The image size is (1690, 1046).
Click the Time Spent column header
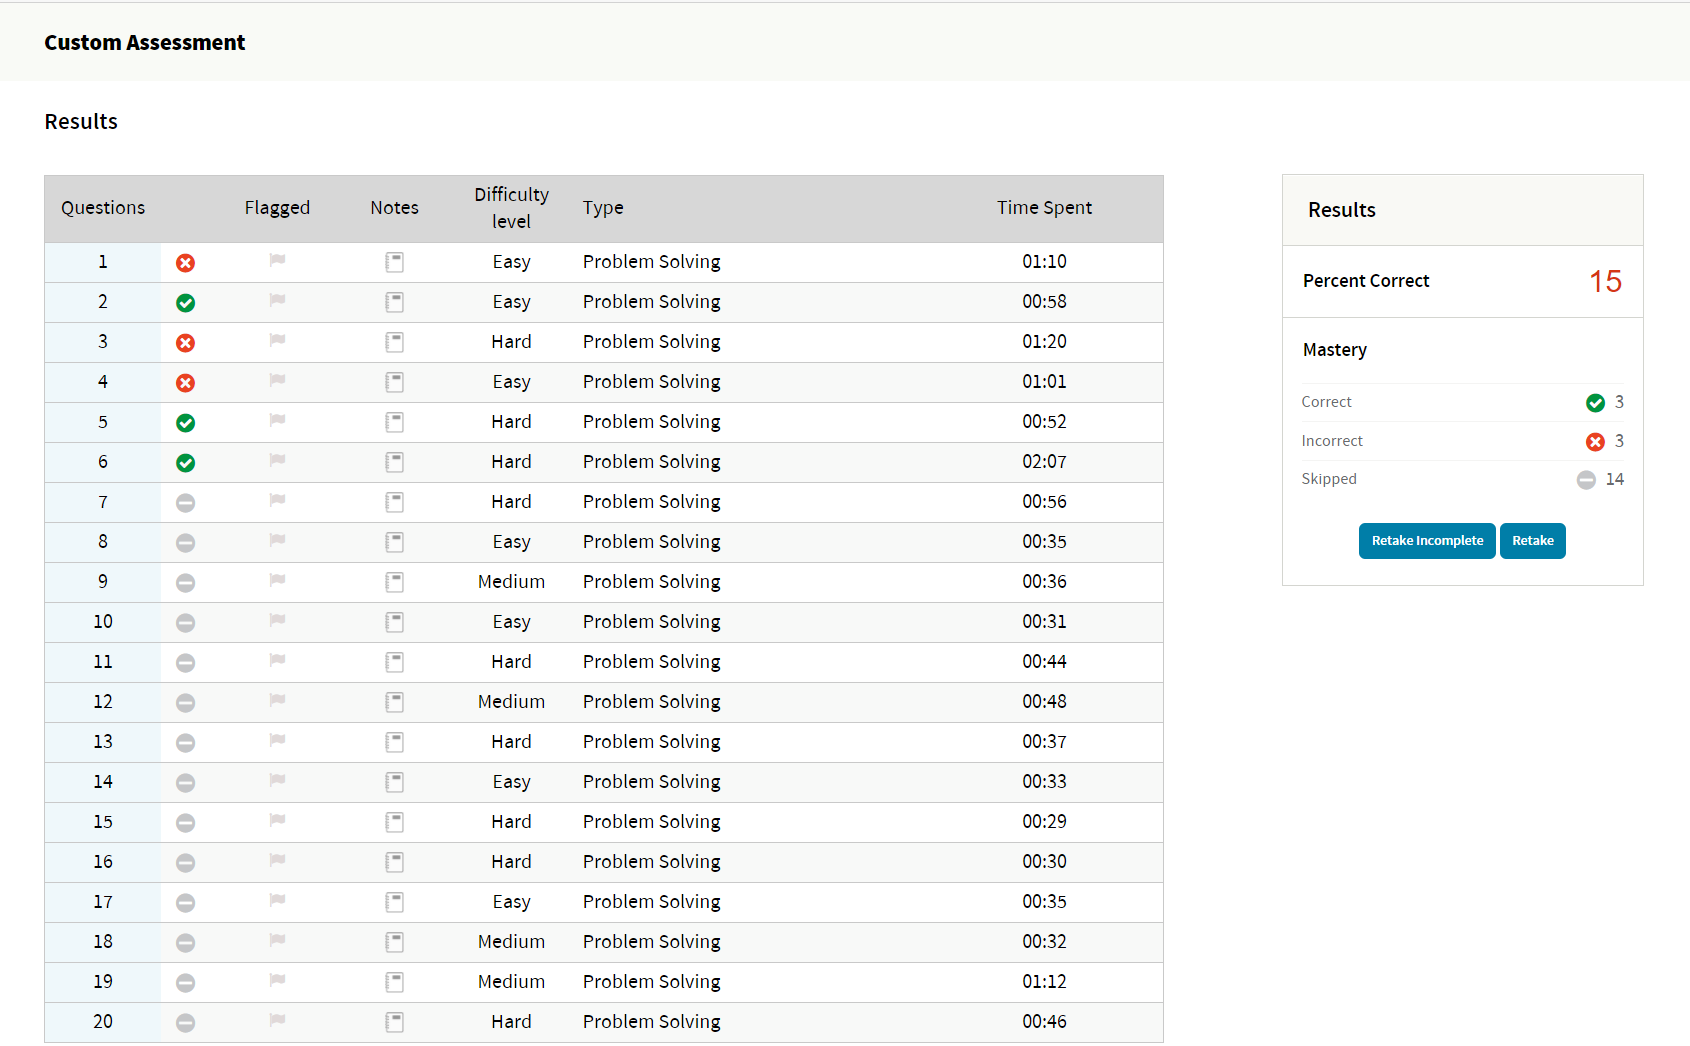1044,208
